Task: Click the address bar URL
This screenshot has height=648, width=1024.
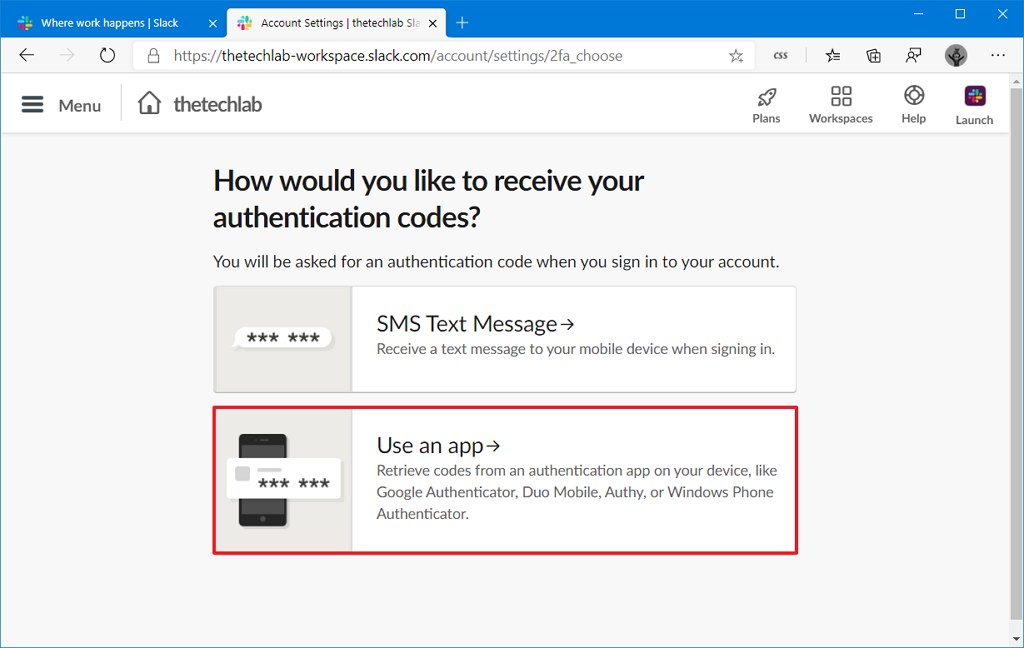Action: coord(398,56)
